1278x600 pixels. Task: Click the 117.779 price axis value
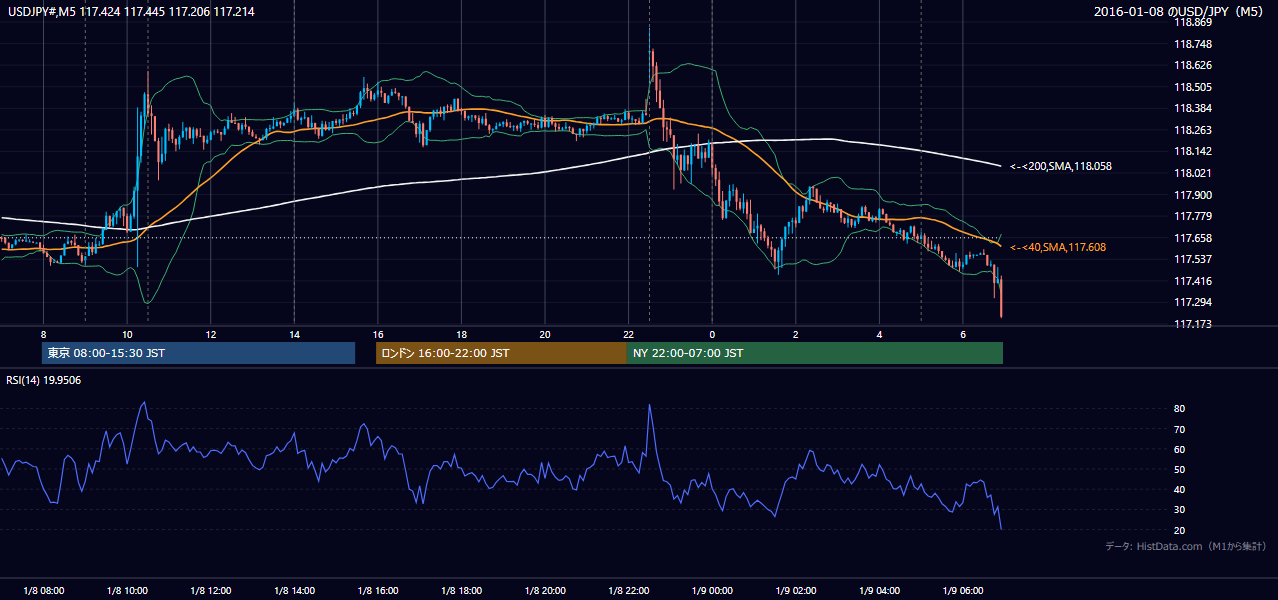(x=1193, y=216)
